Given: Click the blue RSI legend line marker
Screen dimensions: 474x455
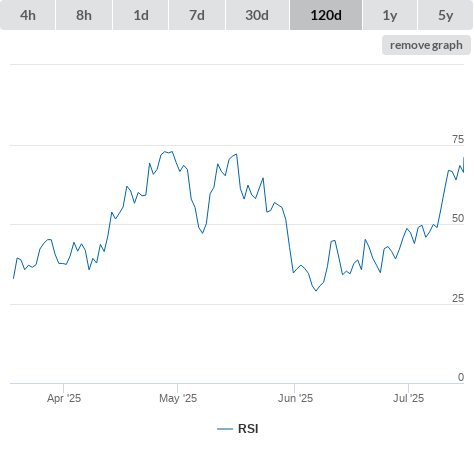Looking at the screenshot, I should click(x=225, y=429).
